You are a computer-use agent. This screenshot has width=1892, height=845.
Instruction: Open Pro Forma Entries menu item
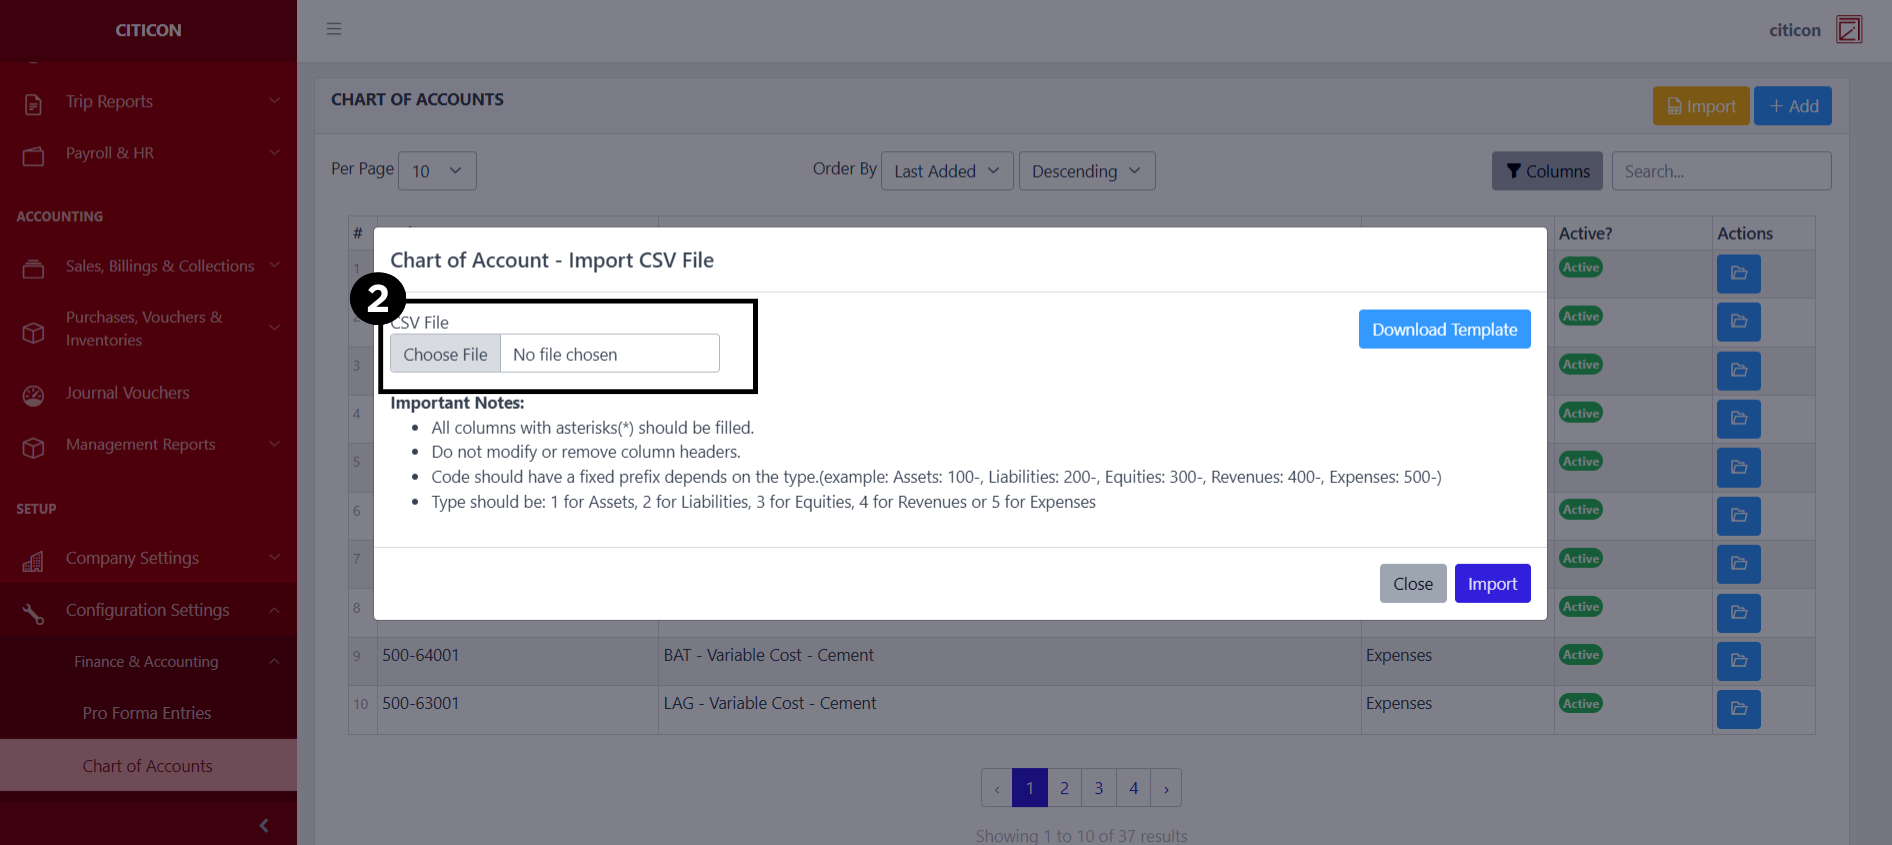[x=147, y=713]
